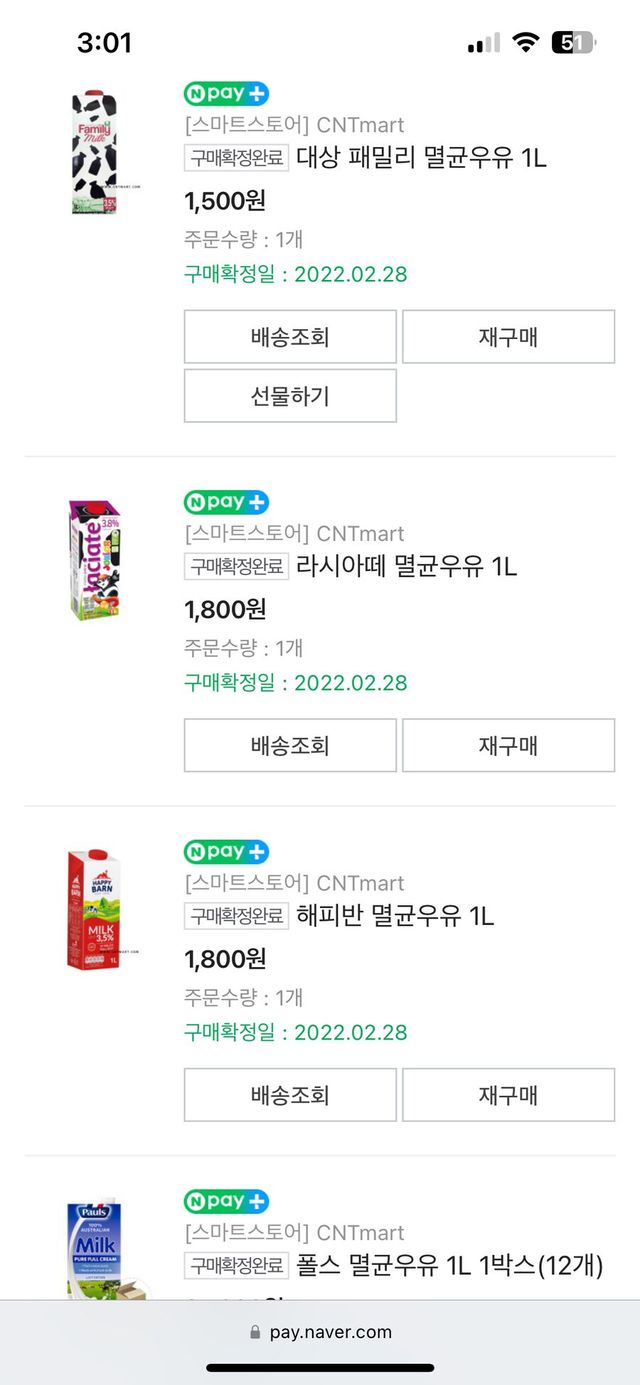
Task: Open the 대상 패밀리 멸균우유 1L product title
Action: 421,158
